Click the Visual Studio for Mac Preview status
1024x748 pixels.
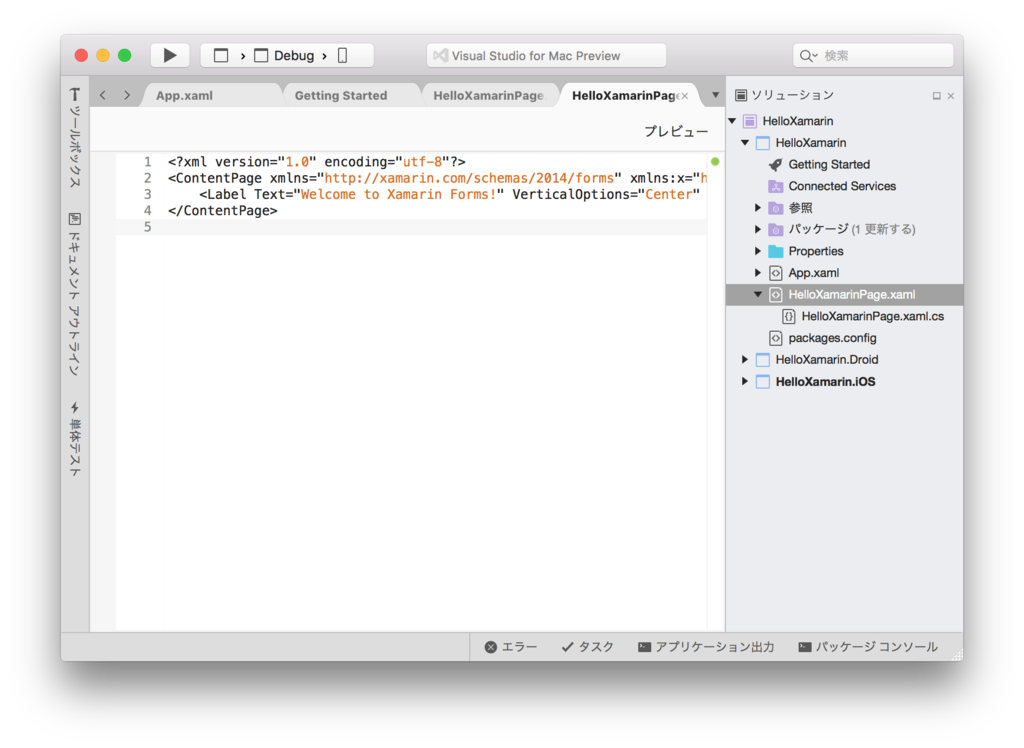[x=546, y=56]
